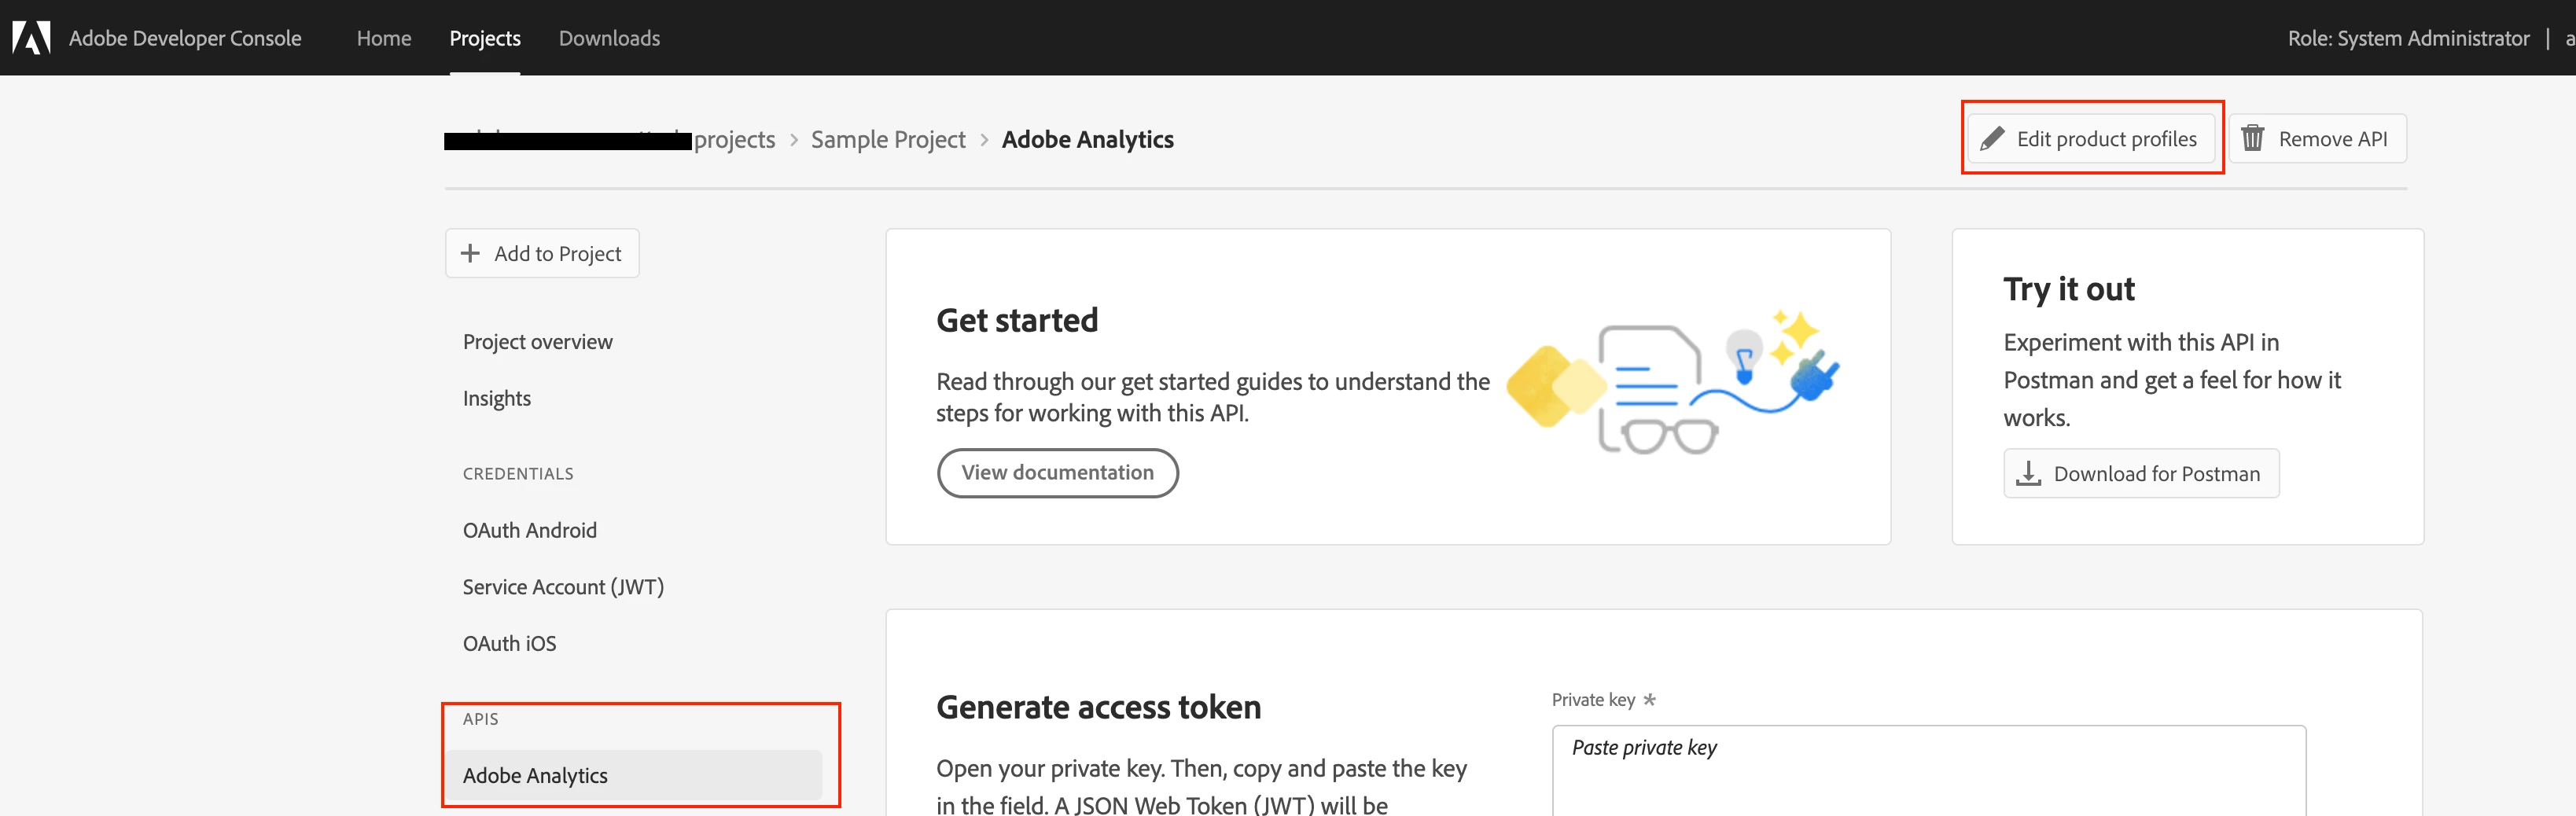Select OAuth Android credential

530,530
